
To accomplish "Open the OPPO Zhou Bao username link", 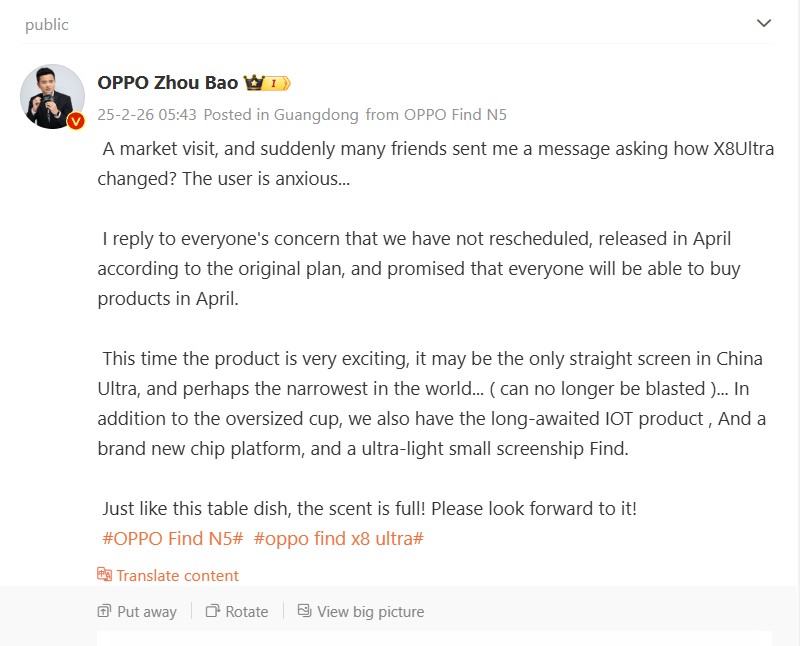I will click(x=168, y=83).
